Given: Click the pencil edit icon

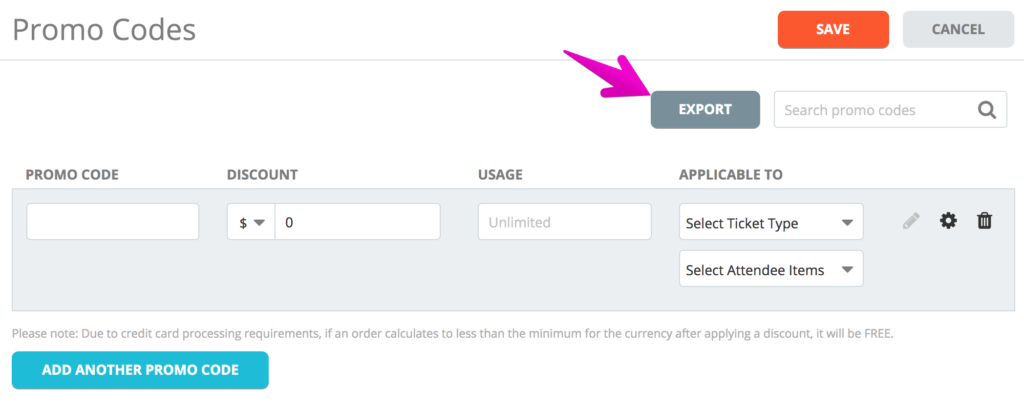Looking at the screenshot, I should (911, 221).
